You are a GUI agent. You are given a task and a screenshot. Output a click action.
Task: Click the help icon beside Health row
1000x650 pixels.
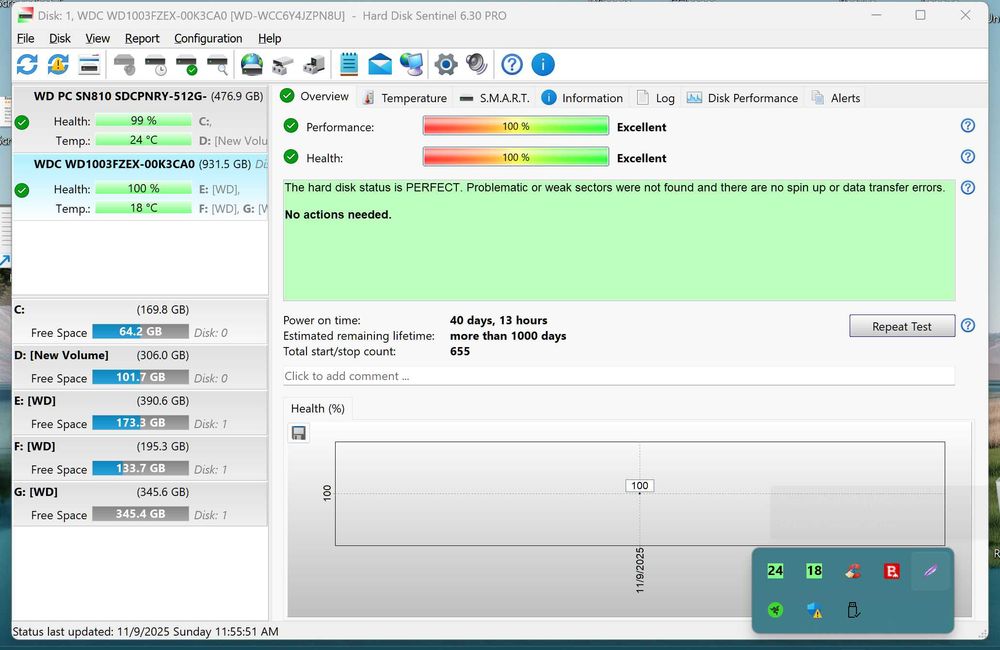coord(967,156)
